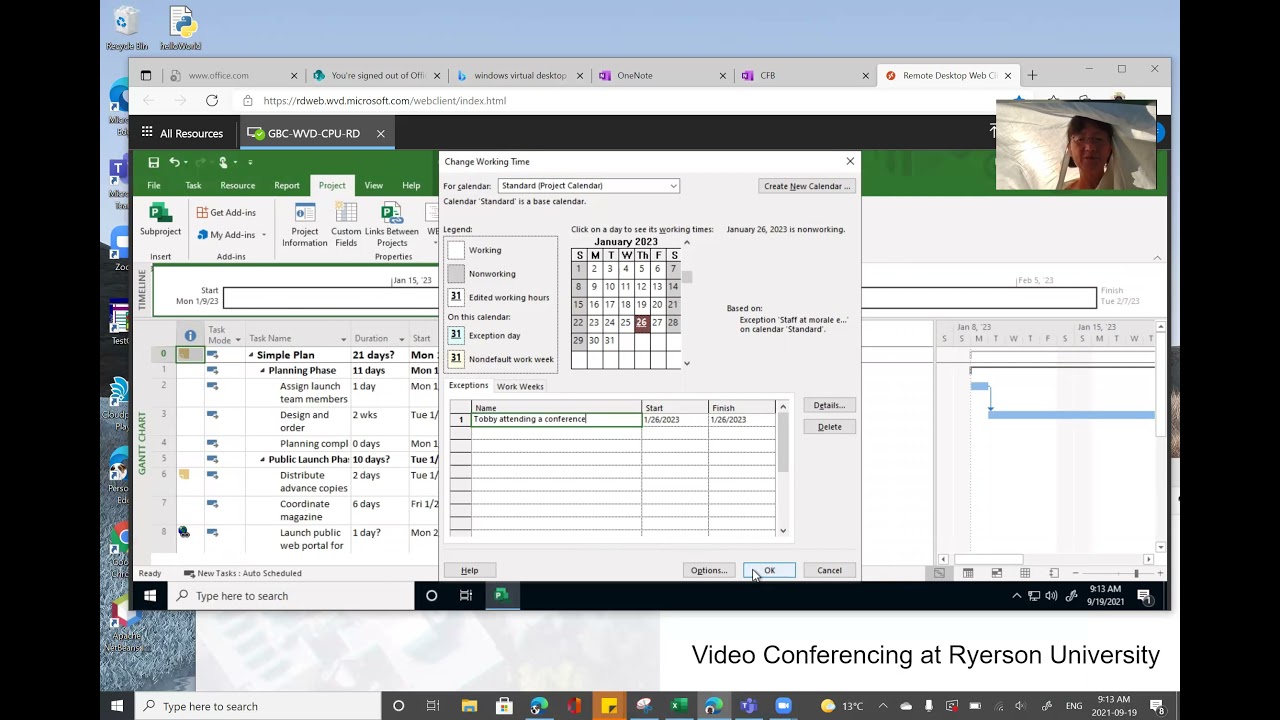Cancel the Change Working Time dialog
This screenshot has height=720, width=1280.
tap(829, 570)
